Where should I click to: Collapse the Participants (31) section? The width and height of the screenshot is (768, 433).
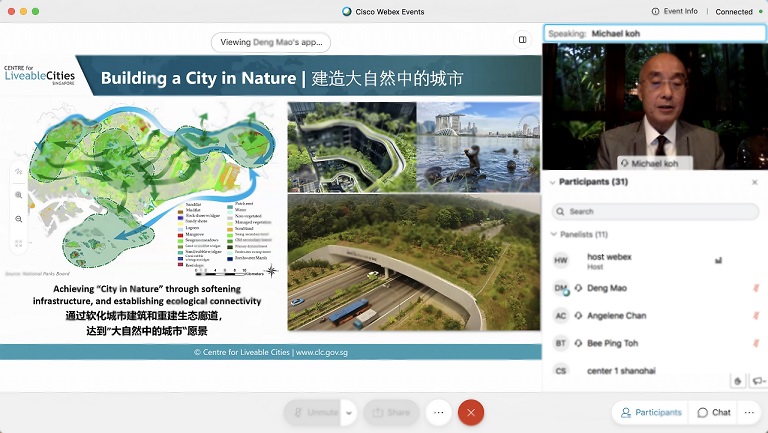(x=551, y=182)
